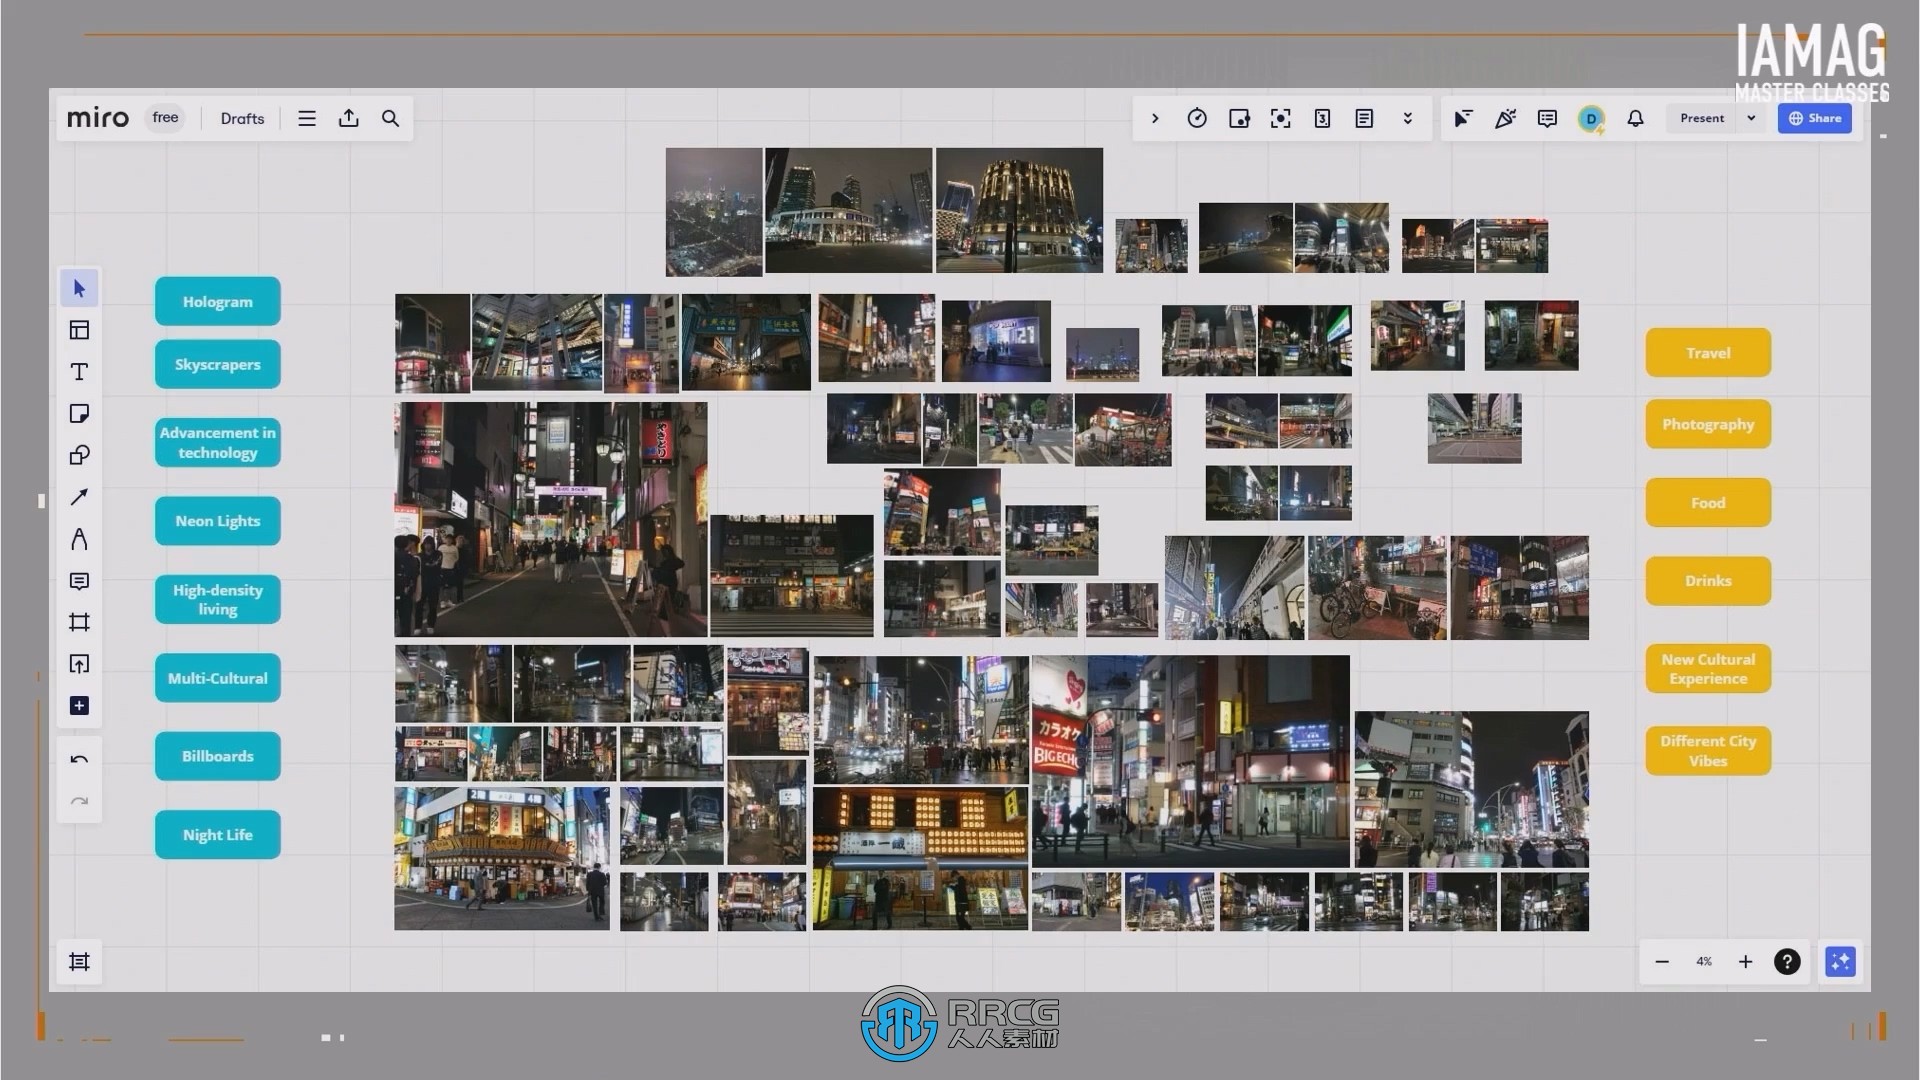Click the zoom-in plus button
1920x1080 pixels.
tap(1745, 960)
